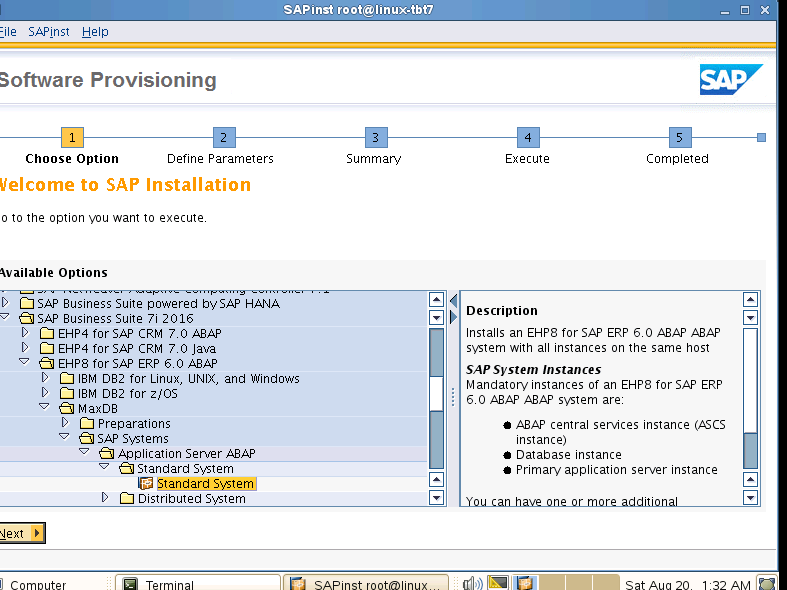Click folder icon of EHP4 for SAP CRM 7.0 Java

(47, 349)
